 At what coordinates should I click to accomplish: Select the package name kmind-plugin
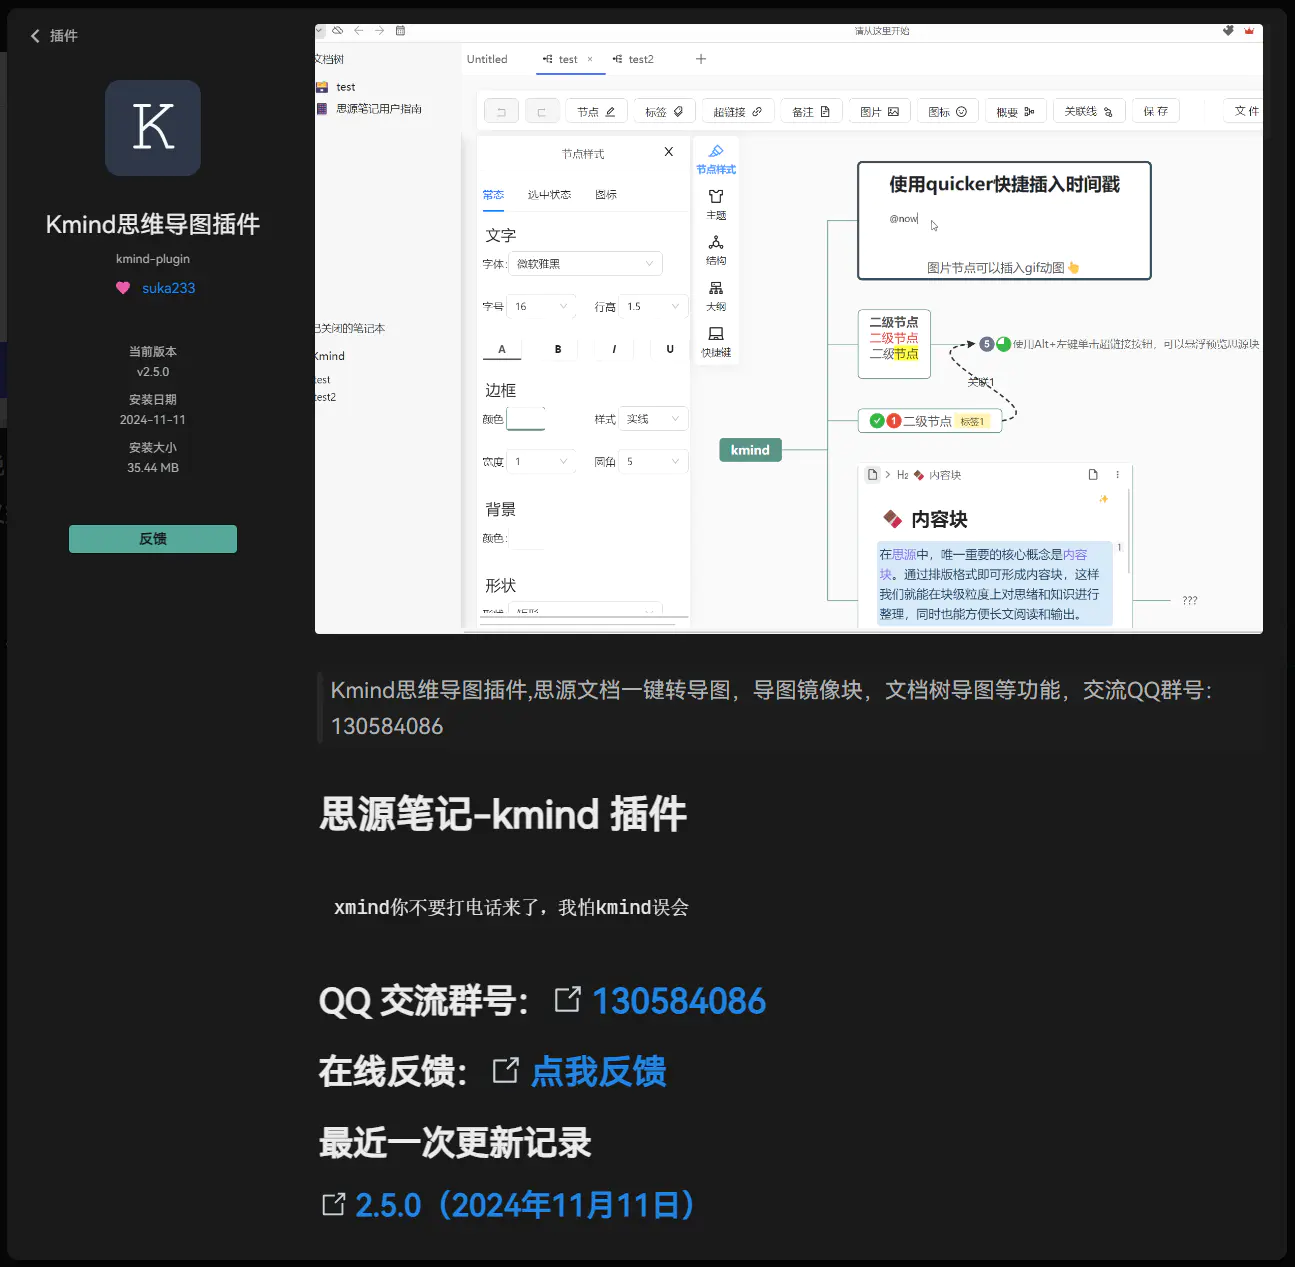153,259
